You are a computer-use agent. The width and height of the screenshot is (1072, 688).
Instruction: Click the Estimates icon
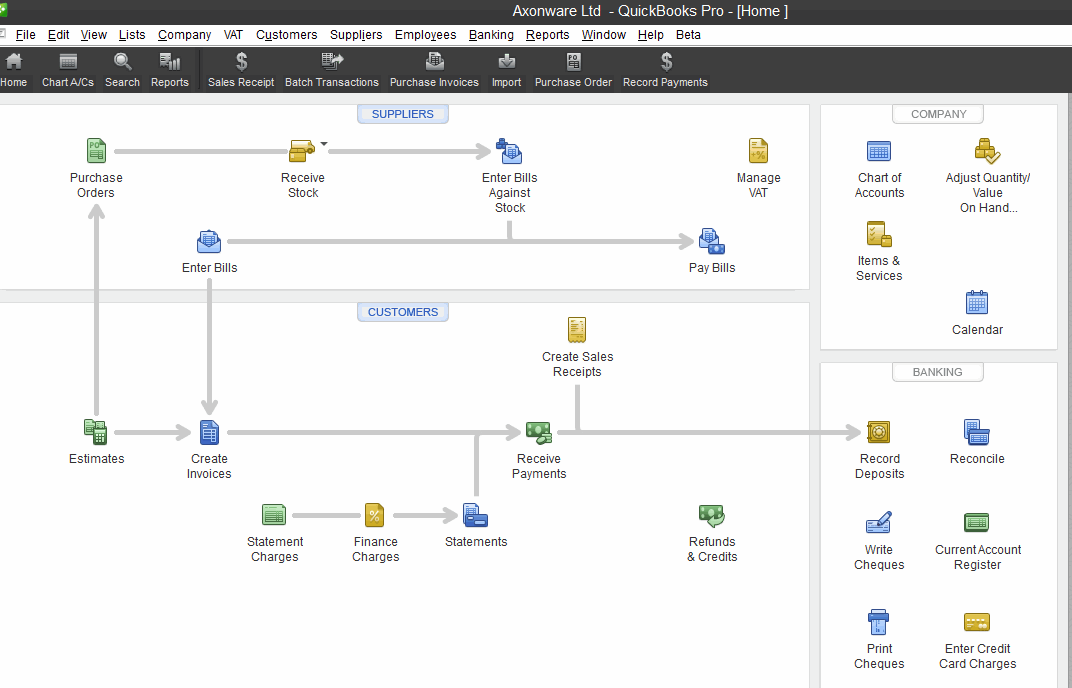click(96, 432)
